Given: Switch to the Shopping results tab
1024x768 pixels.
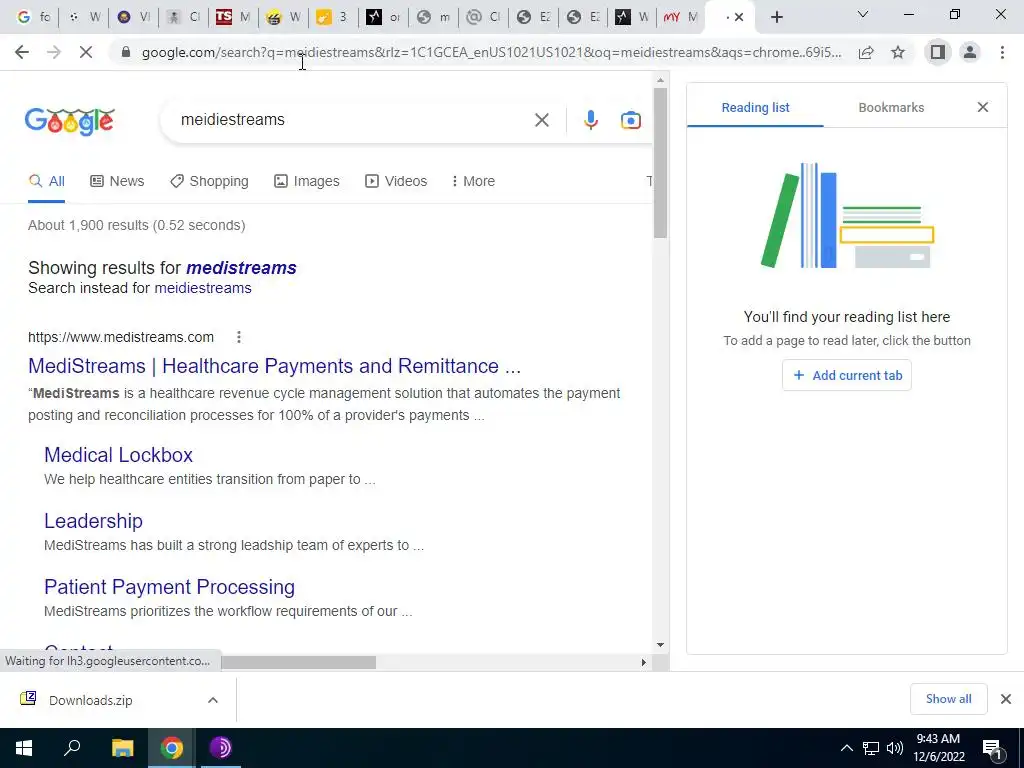Looking at the screenshot, I should coord(209,181).
